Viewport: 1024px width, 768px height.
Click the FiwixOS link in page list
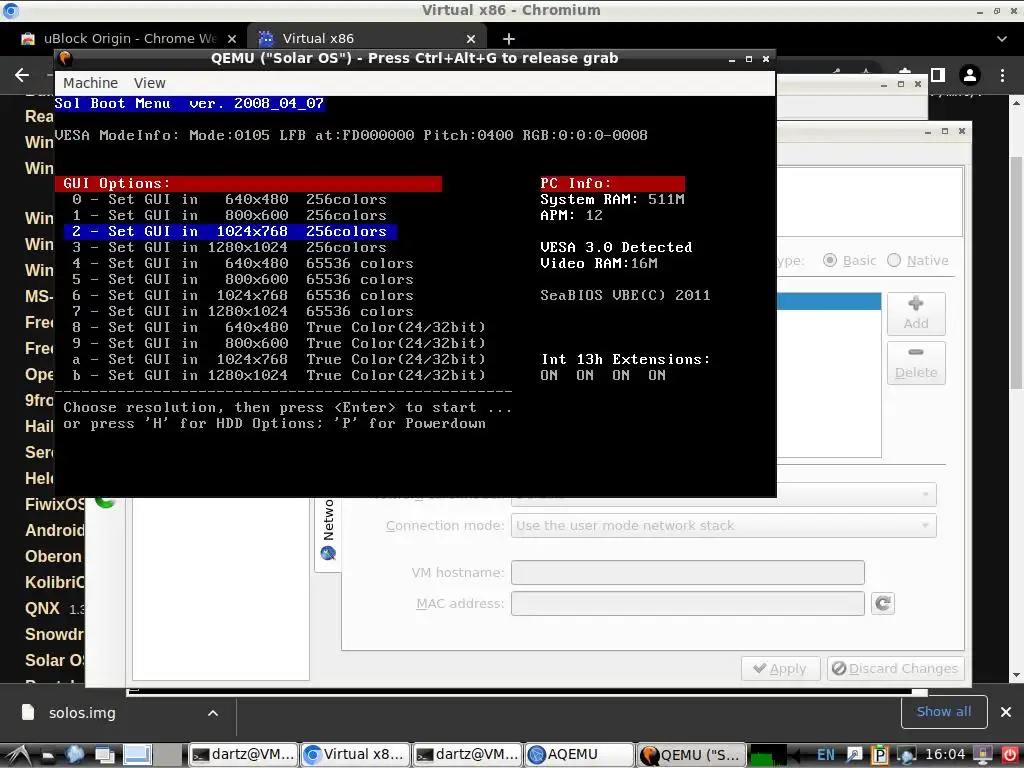click(x=55, y=504)
